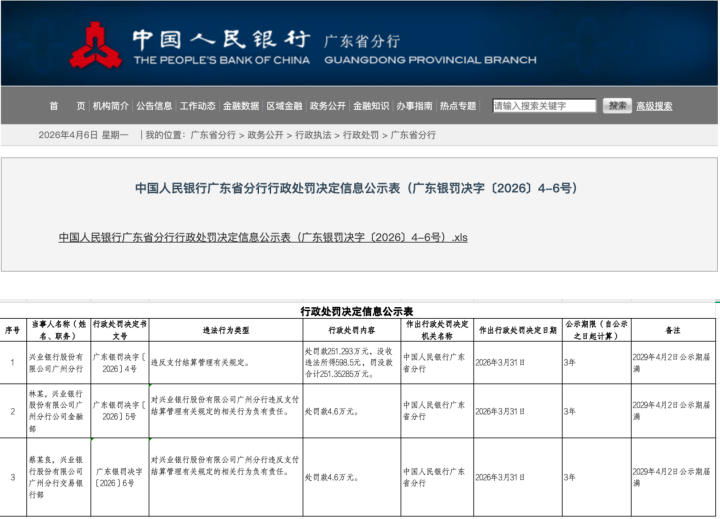Select the 金融知识 menu item
This screenshot has width=720, height=519.
tap(371, 106)
